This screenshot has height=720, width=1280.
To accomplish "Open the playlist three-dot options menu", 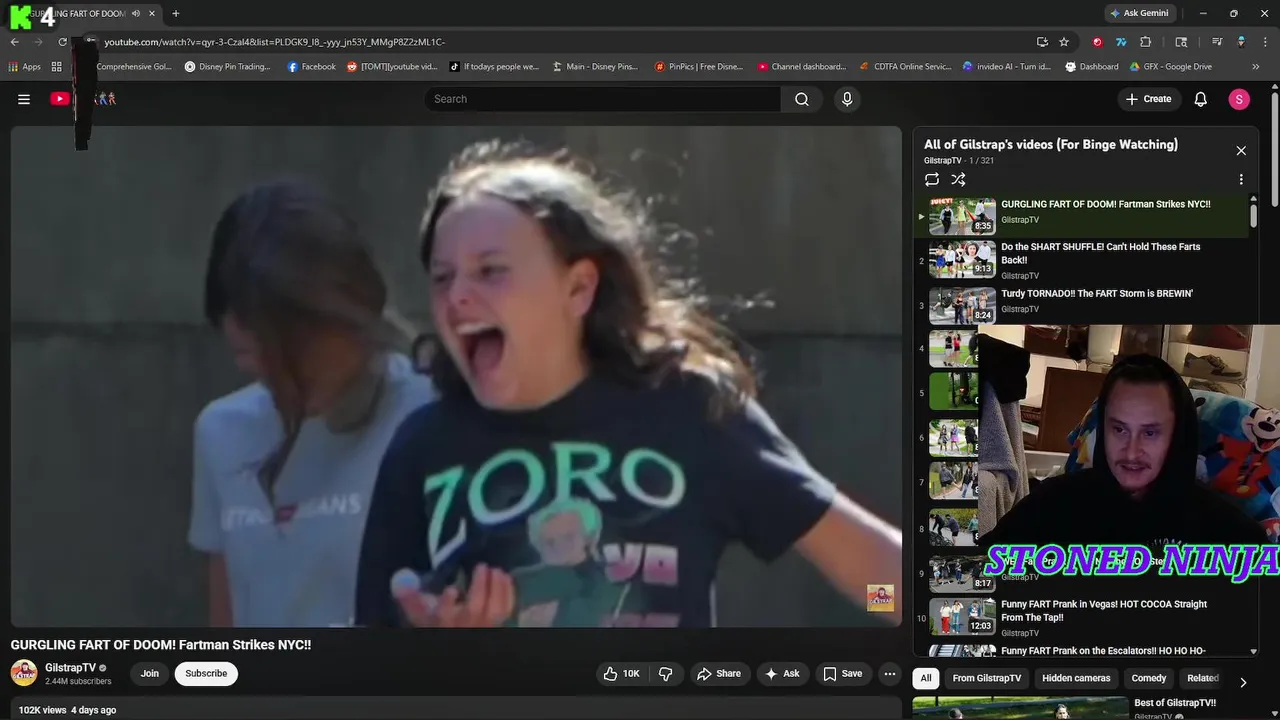I will (x=1241, y=180).
